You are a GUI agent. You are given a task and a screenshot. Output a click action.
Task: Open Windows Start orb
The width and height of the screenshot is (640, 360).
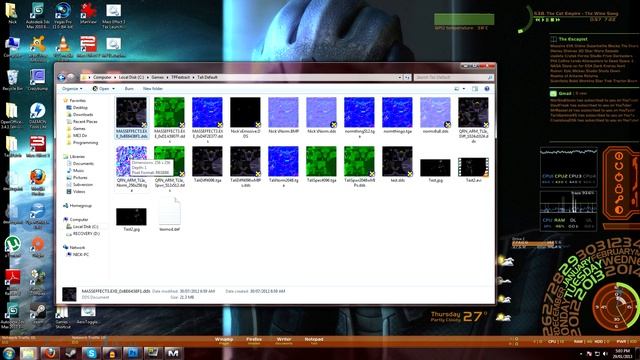(9, 353)
